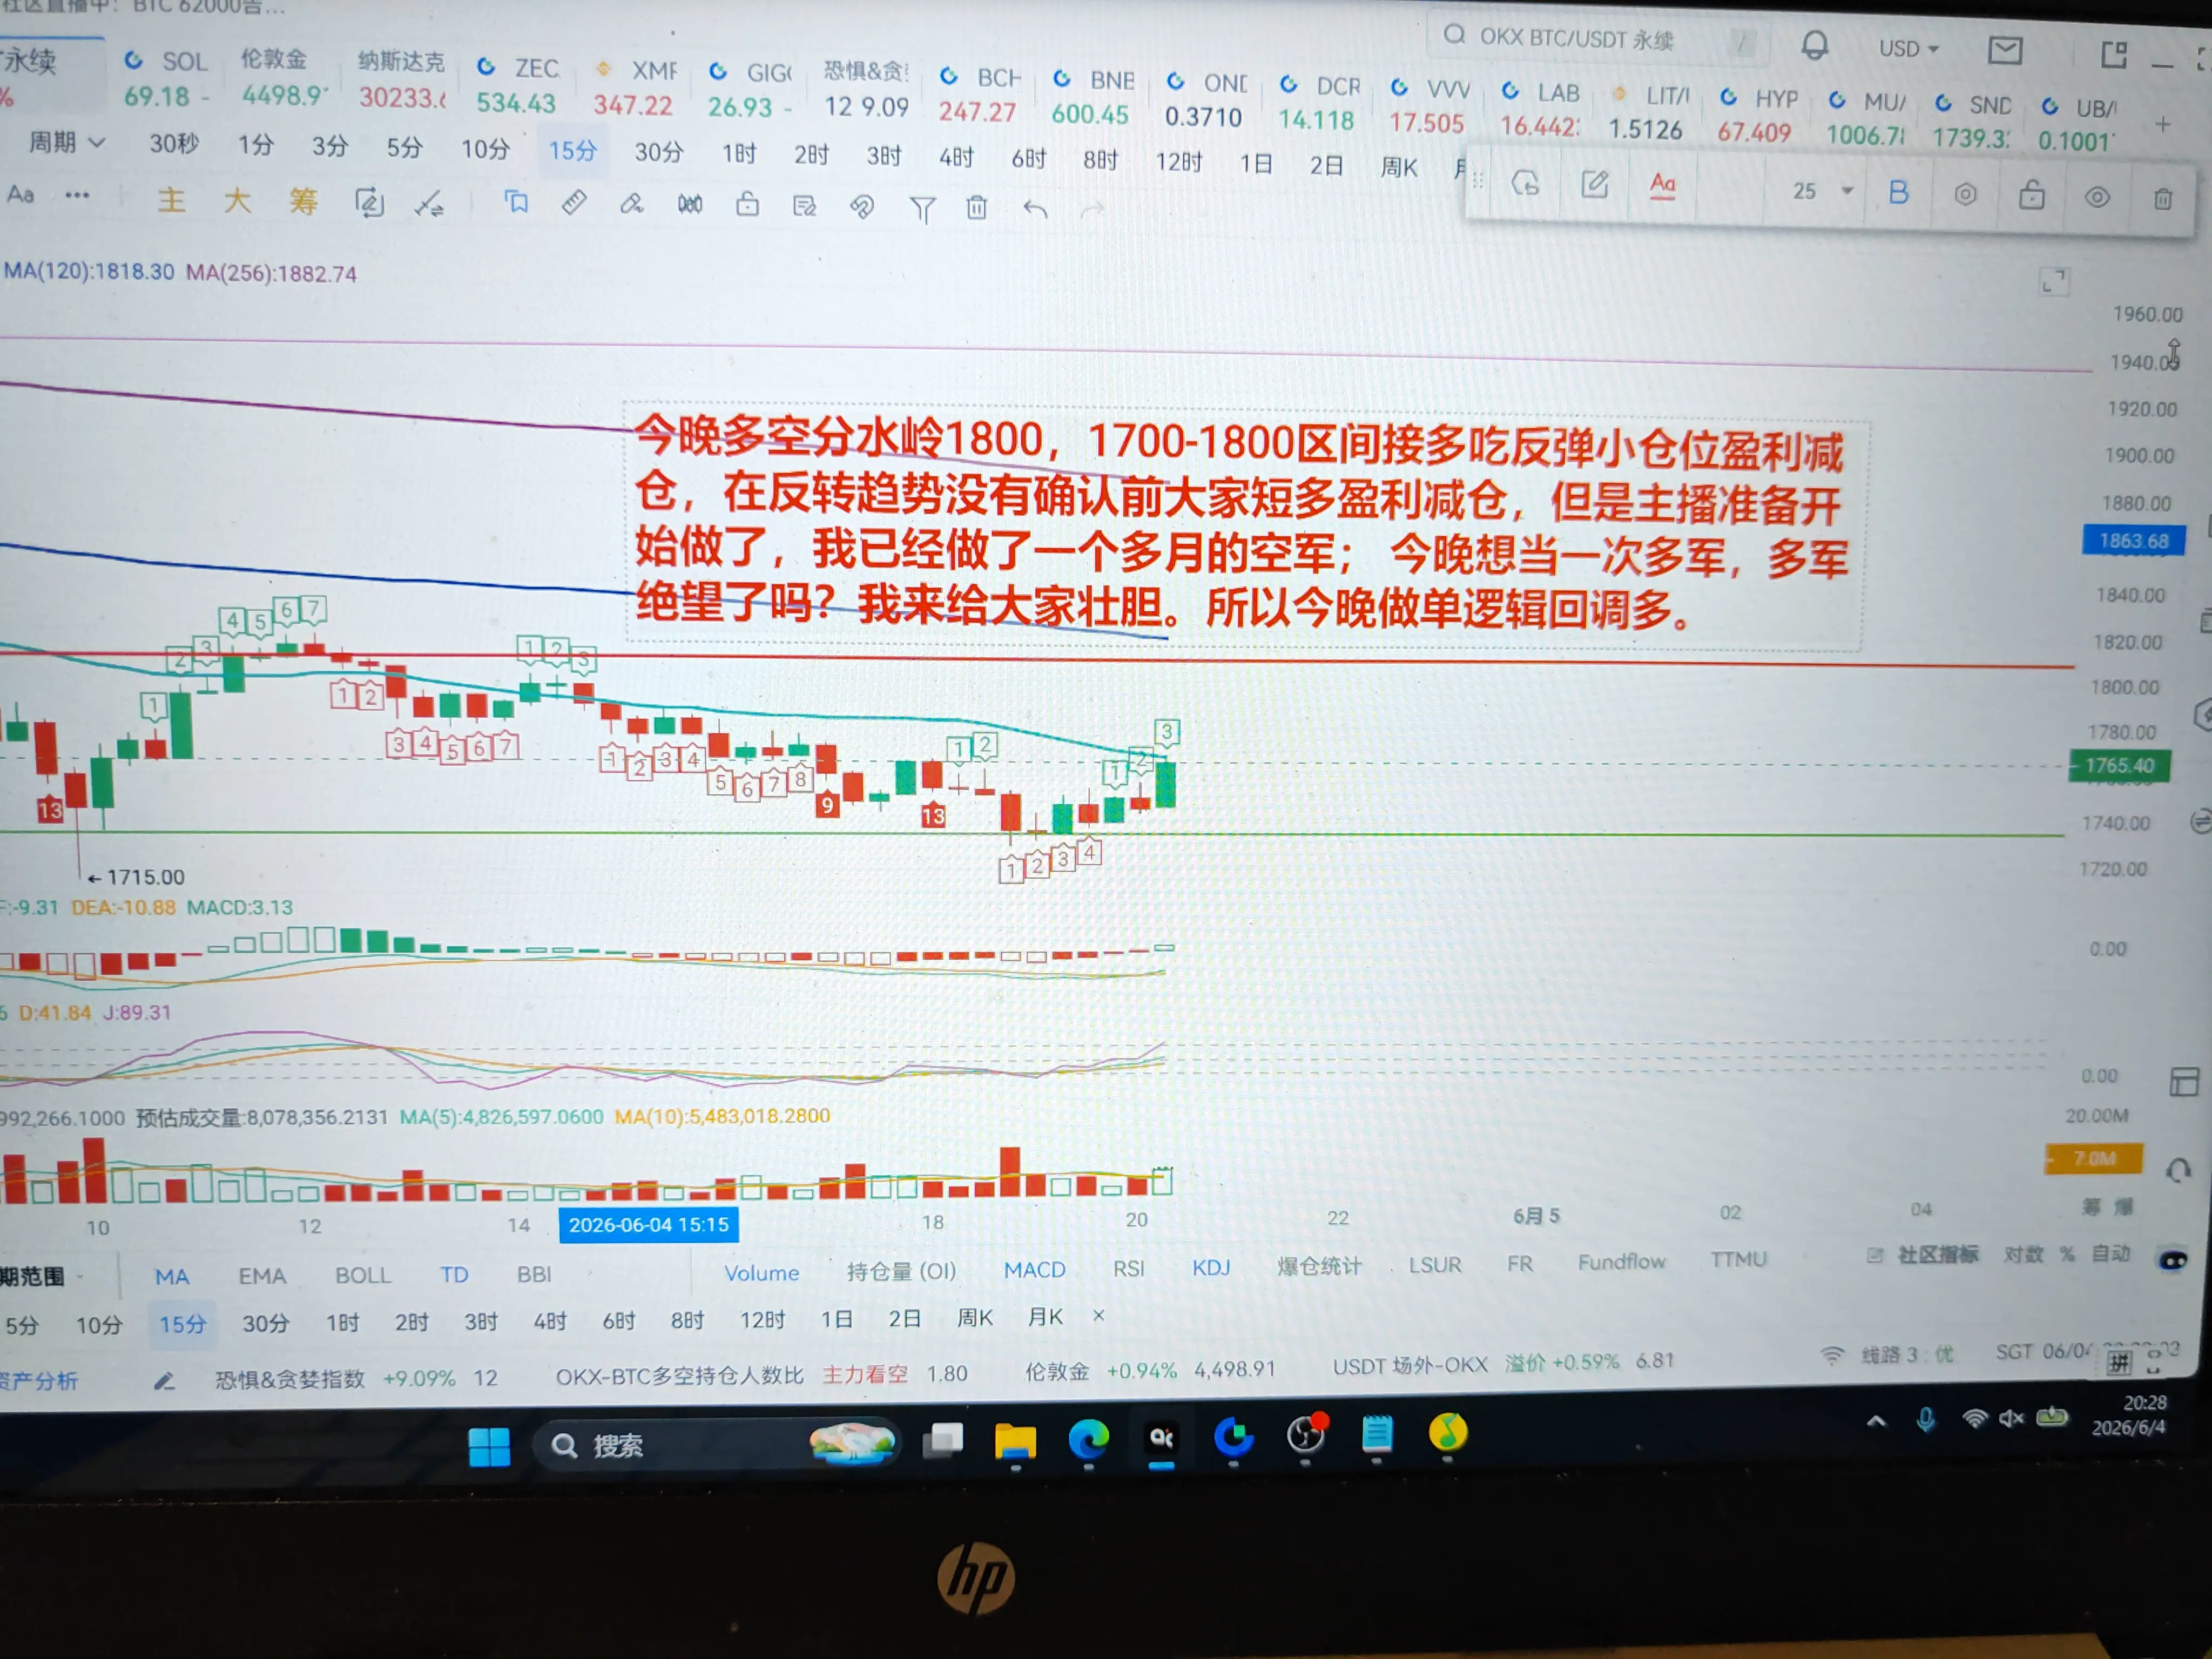Screen dimensions: 2212x1659
Task: Close the bottom timeframe row with the X
Action: tap(1098, 1315)
